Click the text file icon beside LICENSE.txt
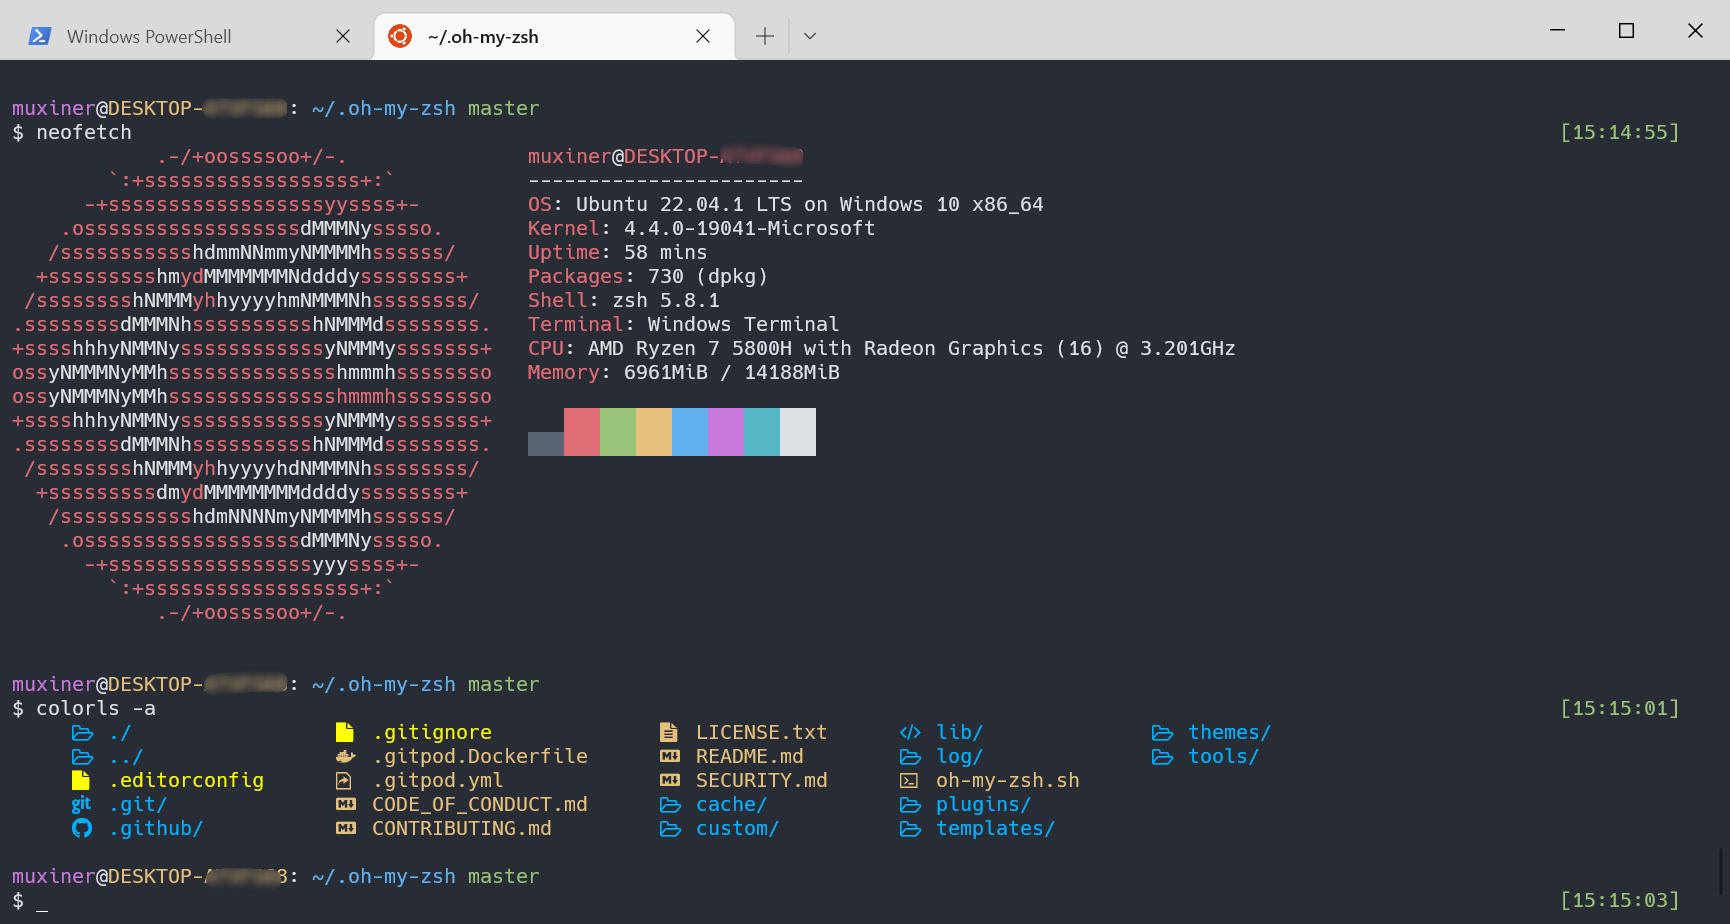Image resolution: width=1730 pixels, height=924 pixels. click(x=669, y=732)
